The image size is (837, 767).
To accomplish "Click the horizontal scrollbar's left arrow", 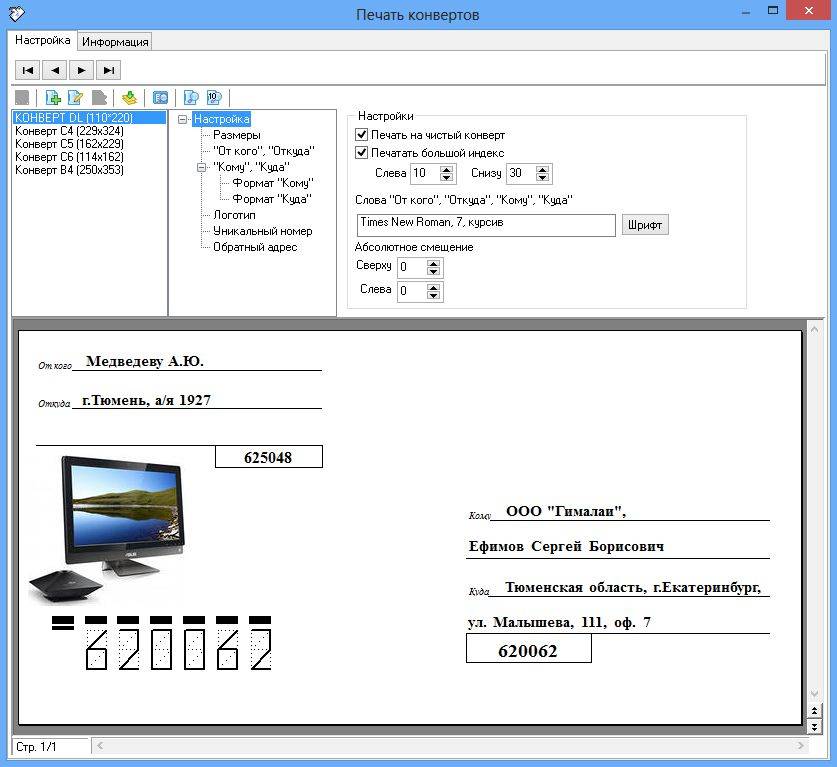I will (100, 746).
